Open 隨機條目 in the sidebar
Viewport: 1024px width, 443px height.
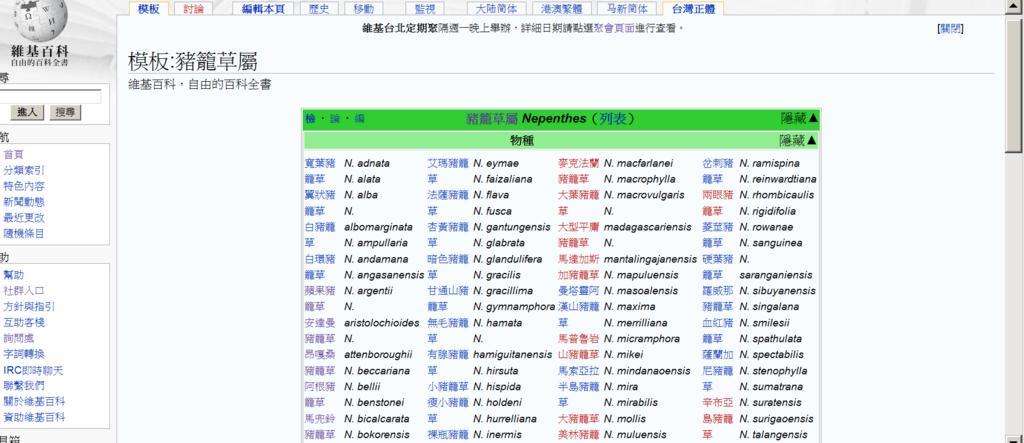24,234
